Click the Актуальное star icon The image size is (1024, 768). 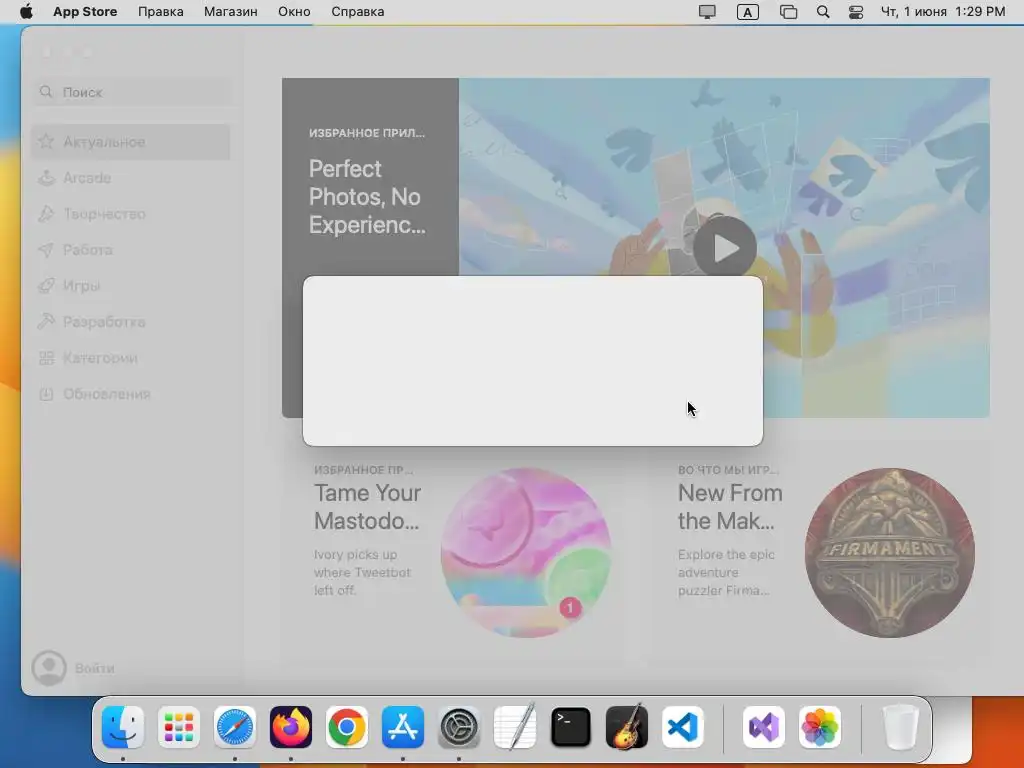(46, 141)
